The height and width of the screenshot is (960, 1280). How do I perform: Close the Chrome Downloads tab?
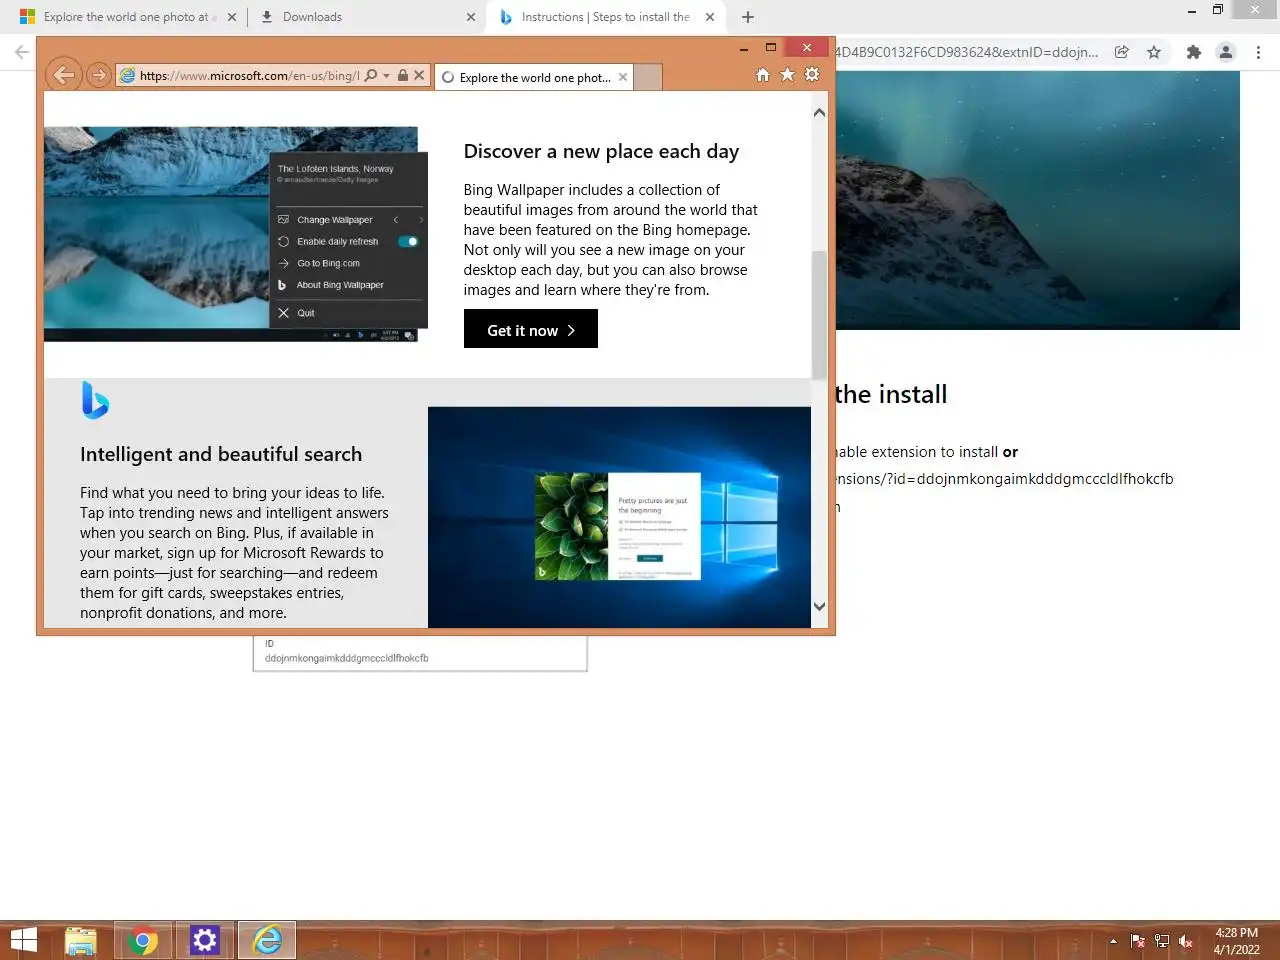pyautogui.click(x=471, y=17)
